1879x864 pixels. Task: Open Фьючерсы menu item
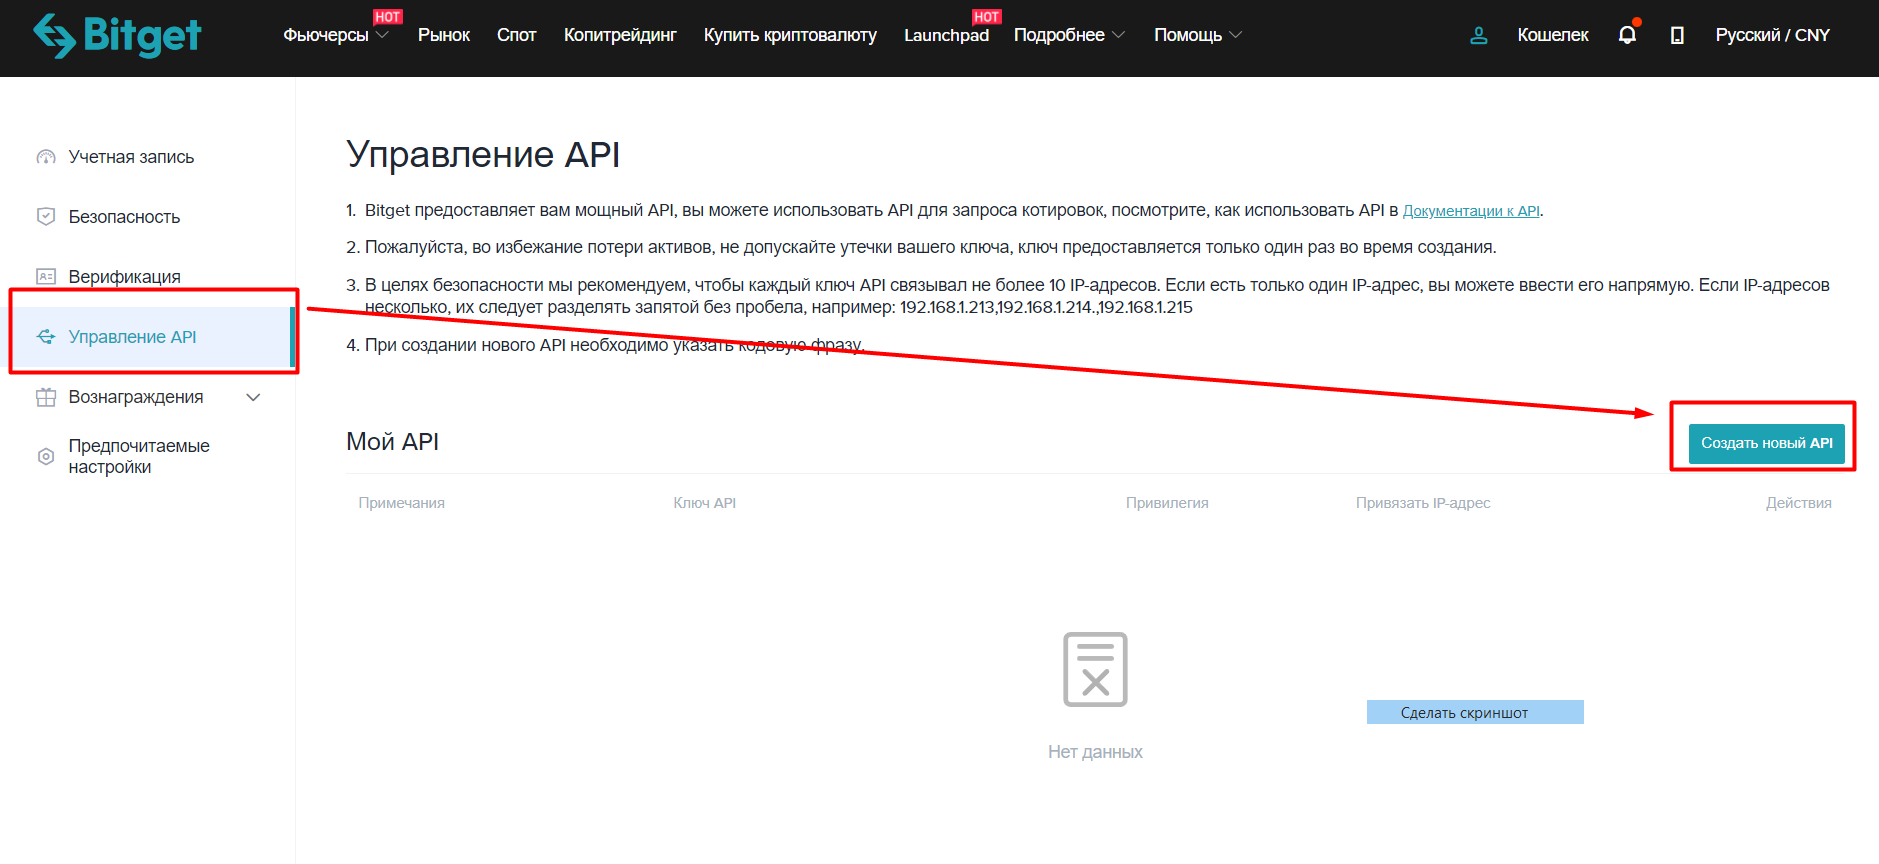click(326, 35)
